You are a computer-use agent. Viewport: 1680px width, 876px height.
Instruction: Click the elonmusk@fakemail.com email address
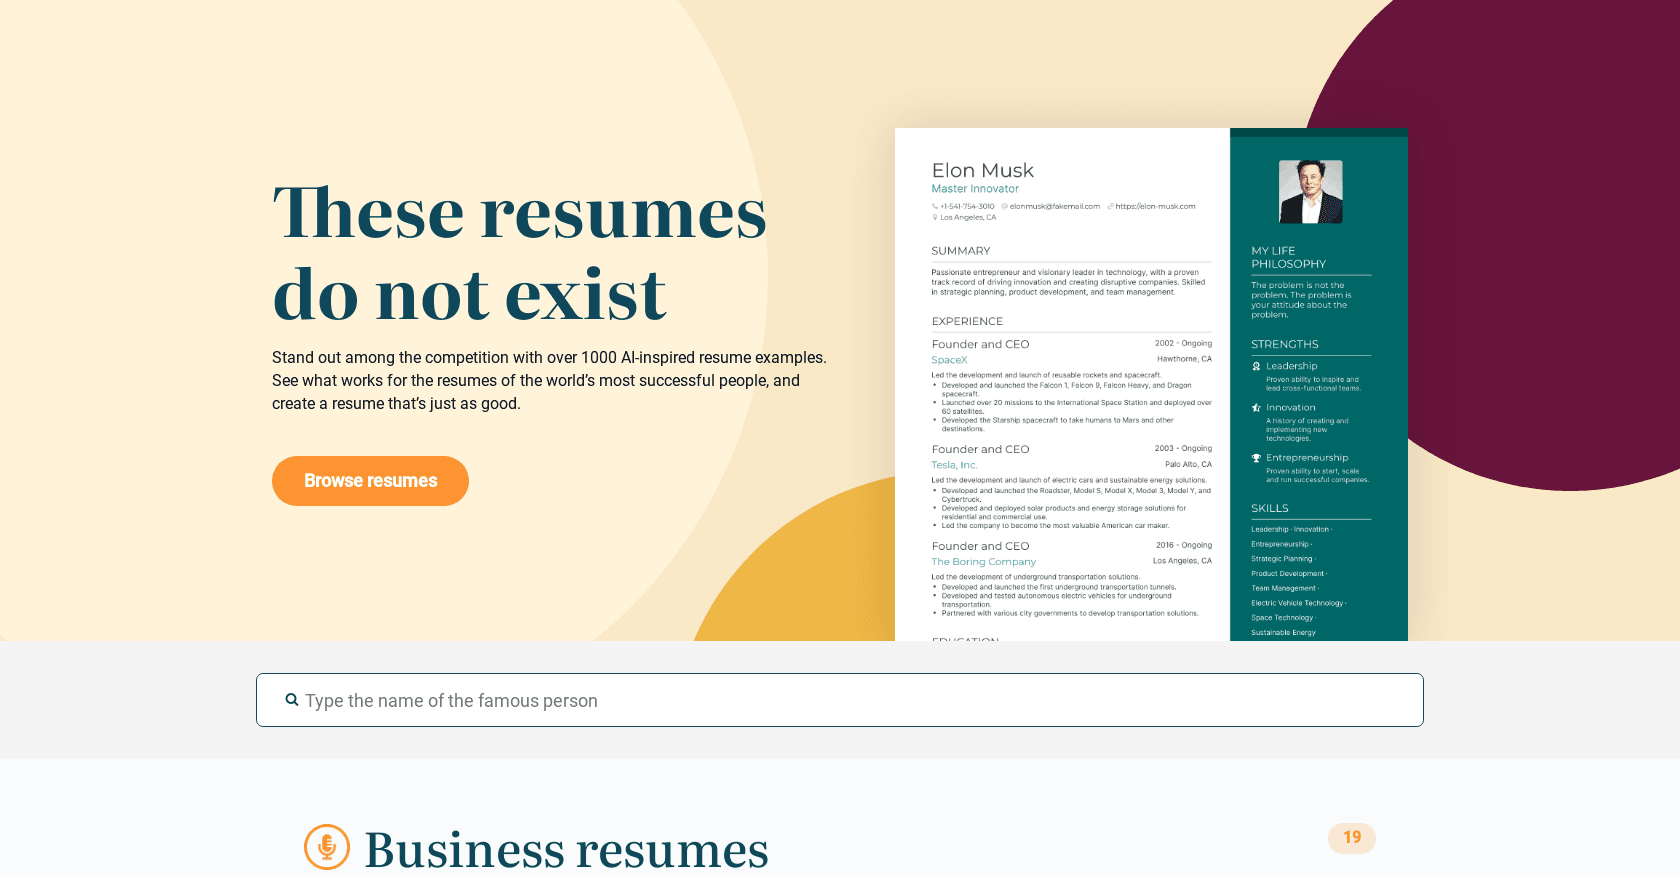[1054, 207]
